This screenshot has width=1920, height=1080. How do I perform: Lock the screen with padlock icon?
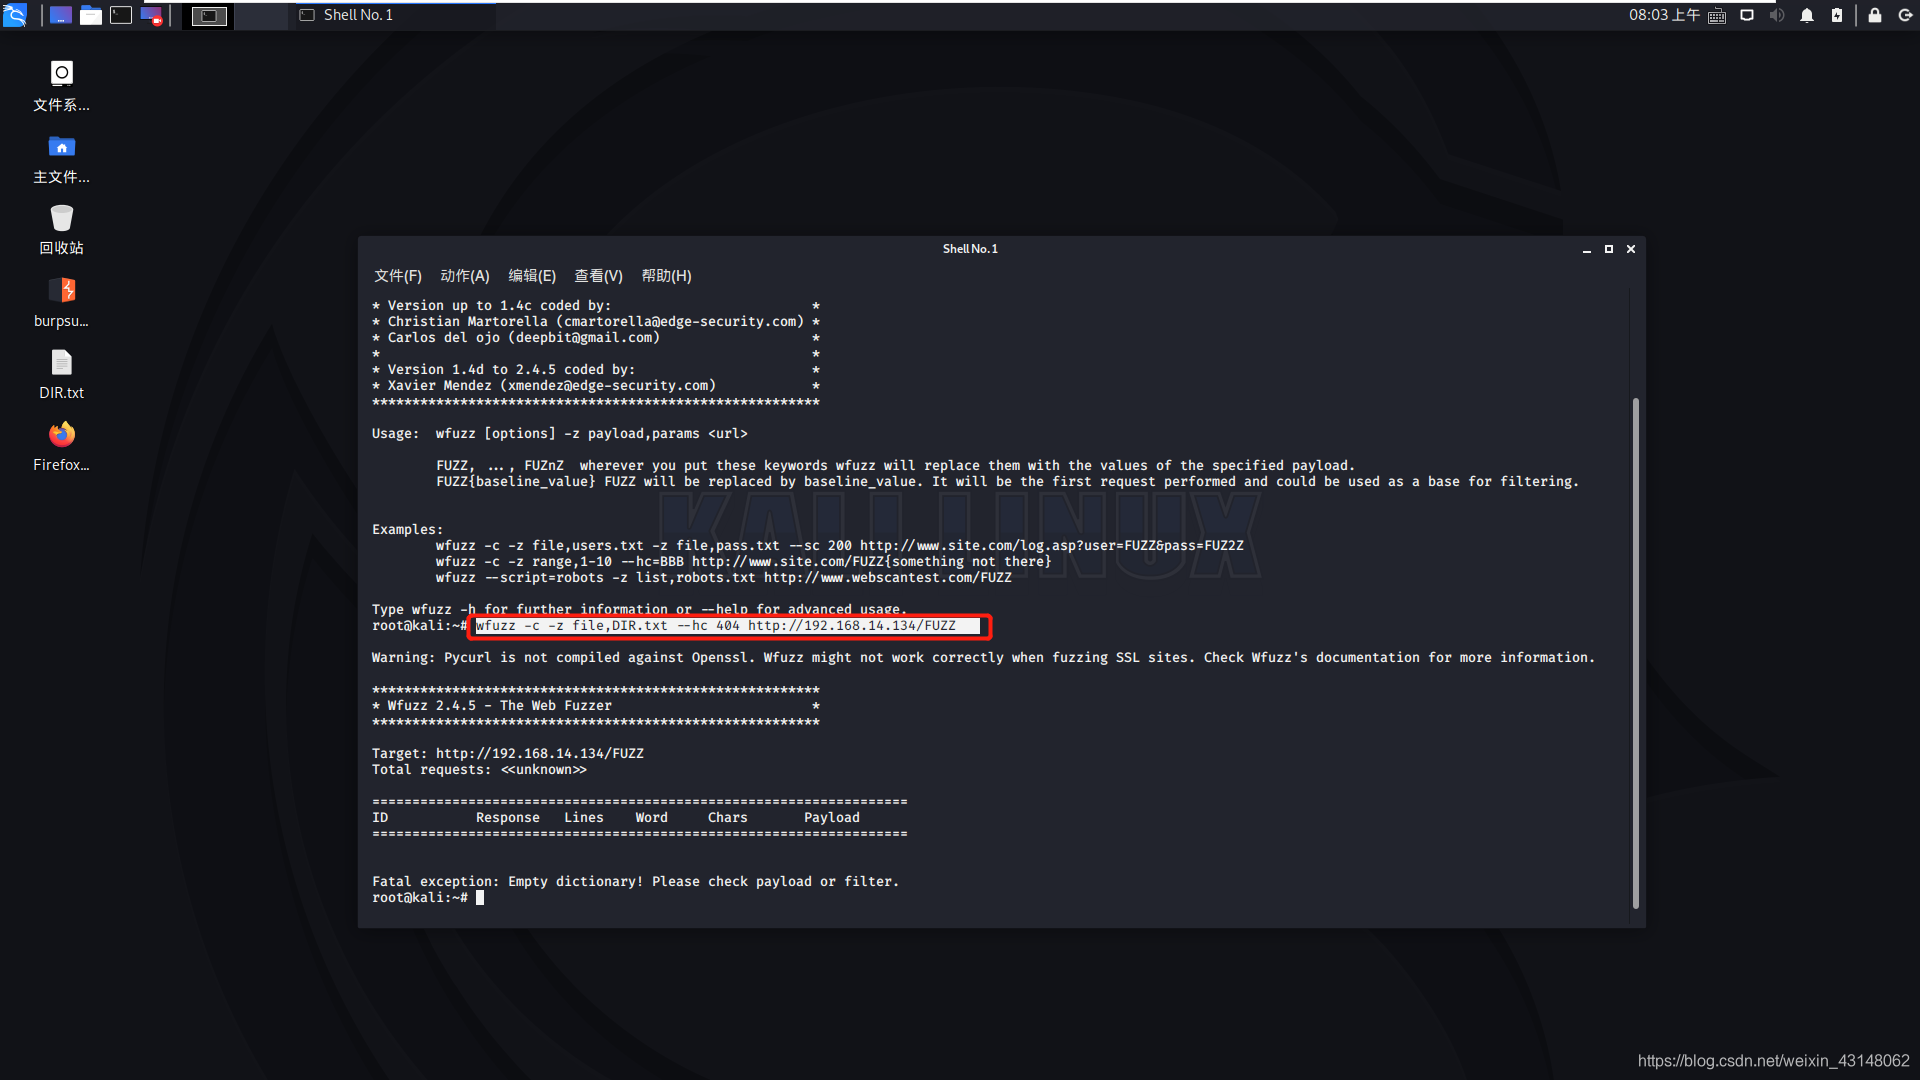(x=1875, y=15)
